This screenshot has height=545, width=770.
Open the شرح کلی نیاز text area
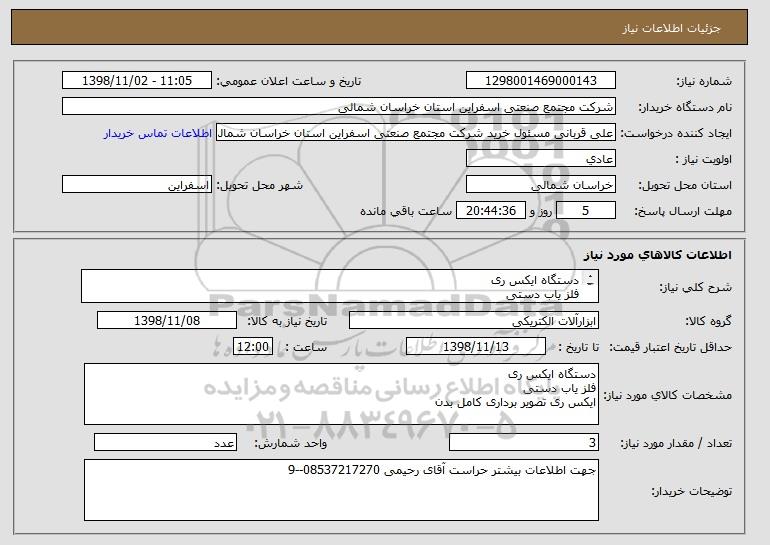[340, 286]
